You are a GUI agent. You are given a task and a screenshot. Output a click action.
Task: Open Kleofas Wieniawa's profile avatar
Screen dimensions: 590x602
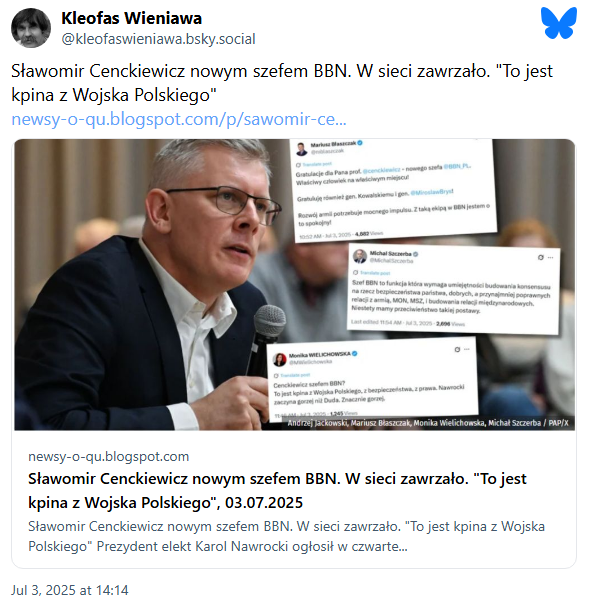tap(31, 28)
